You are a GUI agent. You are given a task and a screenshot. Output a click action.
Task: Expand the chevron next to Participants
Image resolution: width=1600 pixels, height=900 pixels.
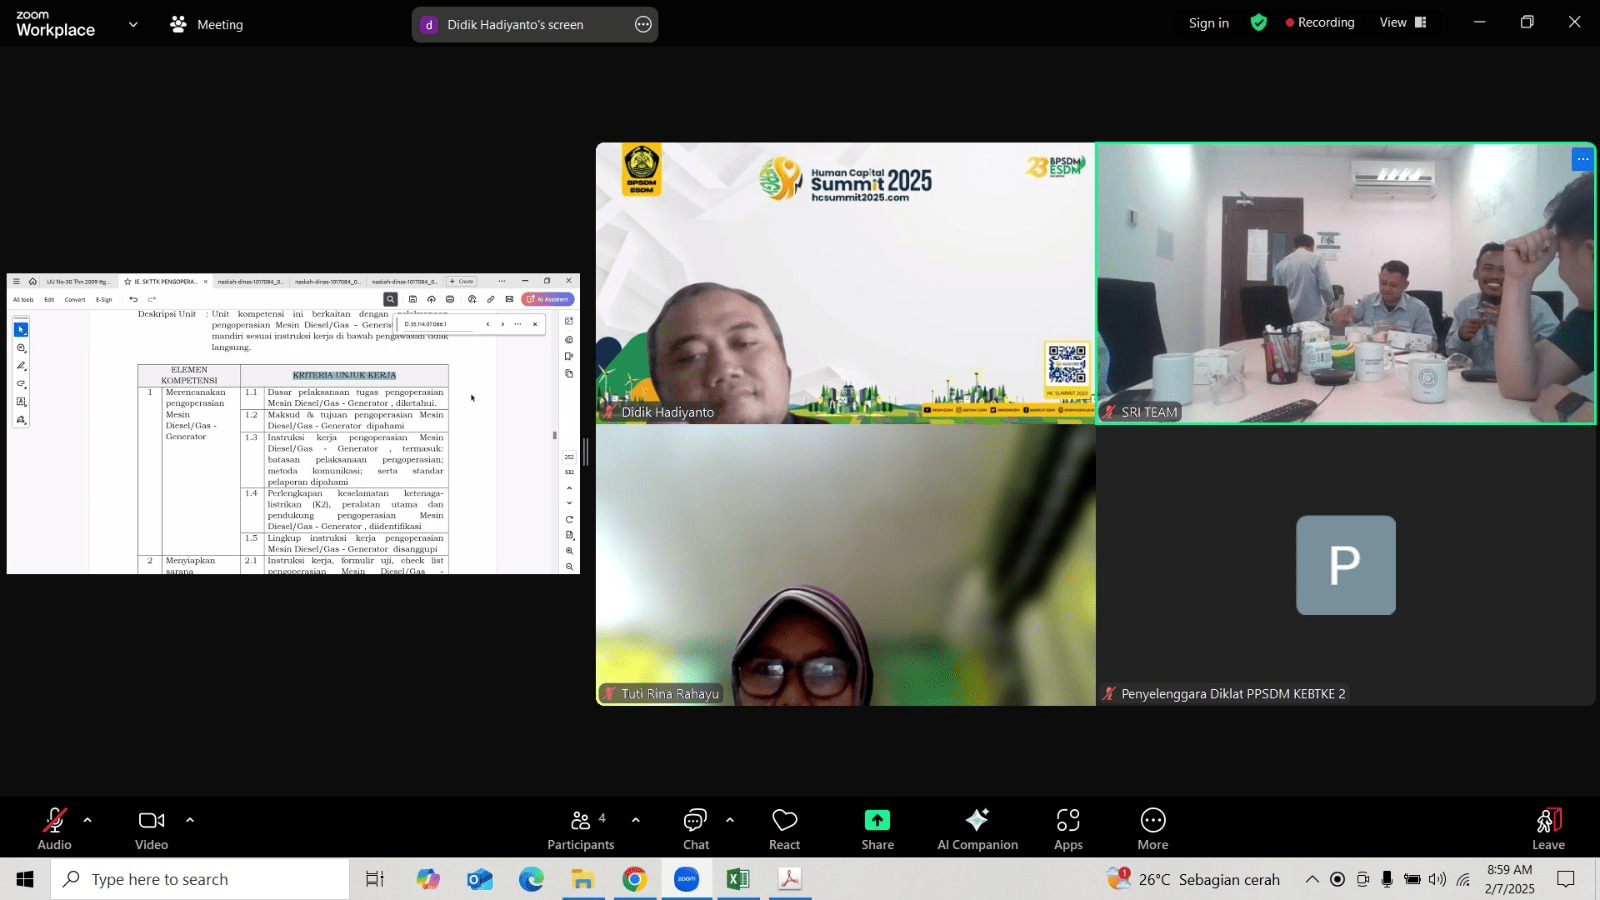[636, 820]
